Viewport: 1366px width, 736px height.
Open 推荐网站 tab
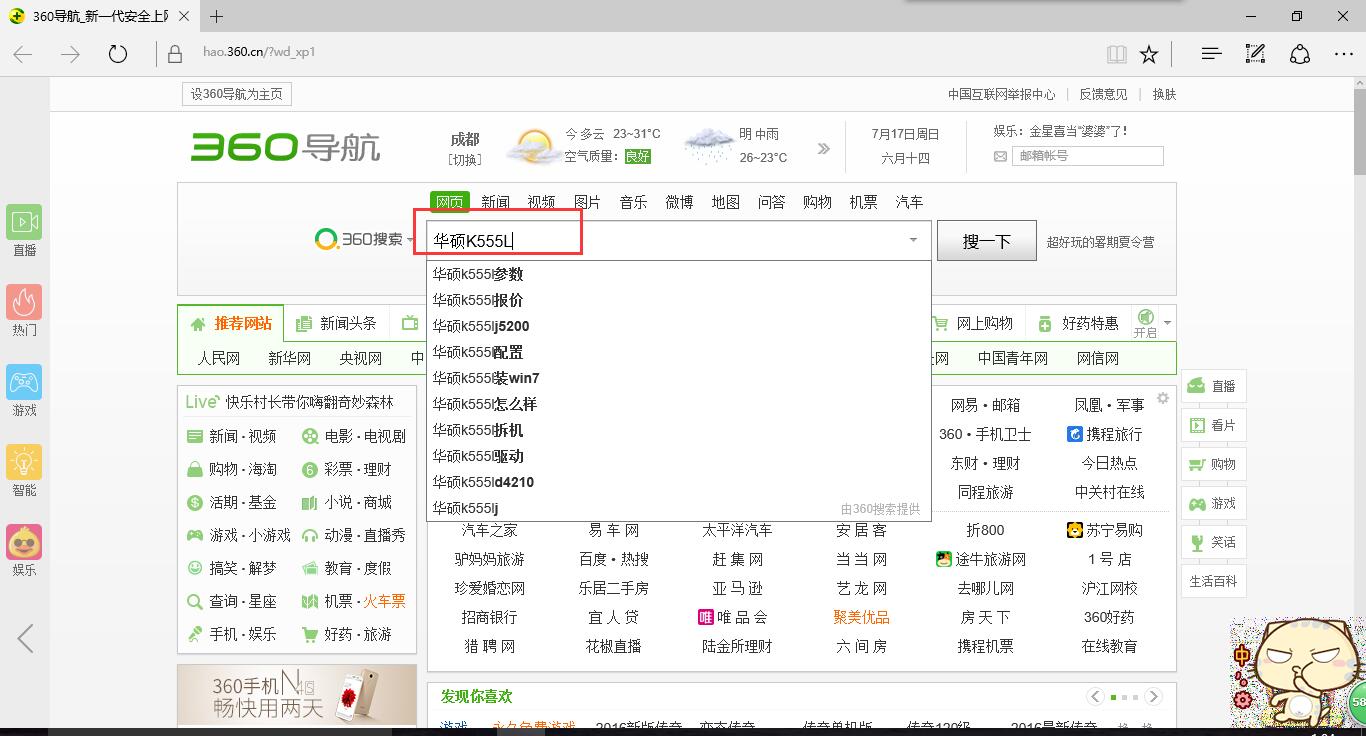tap(231, 323)
